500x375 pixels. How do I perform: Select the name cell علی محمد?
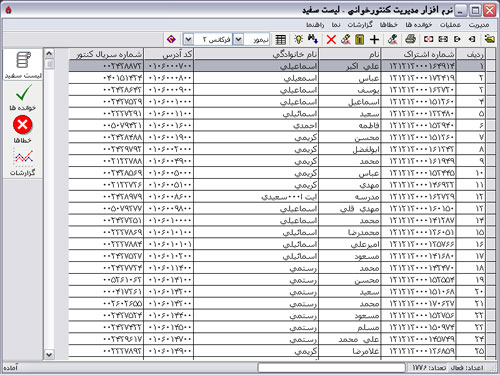click(x=350, y=339)
